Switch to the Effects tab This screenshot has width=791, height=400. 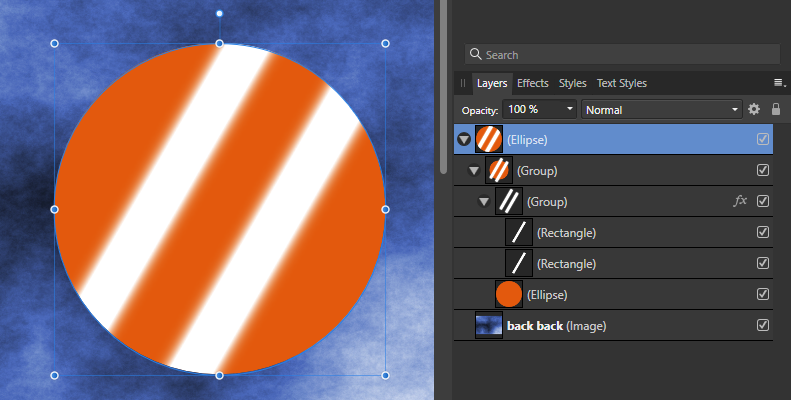click(x=532, y=83)
